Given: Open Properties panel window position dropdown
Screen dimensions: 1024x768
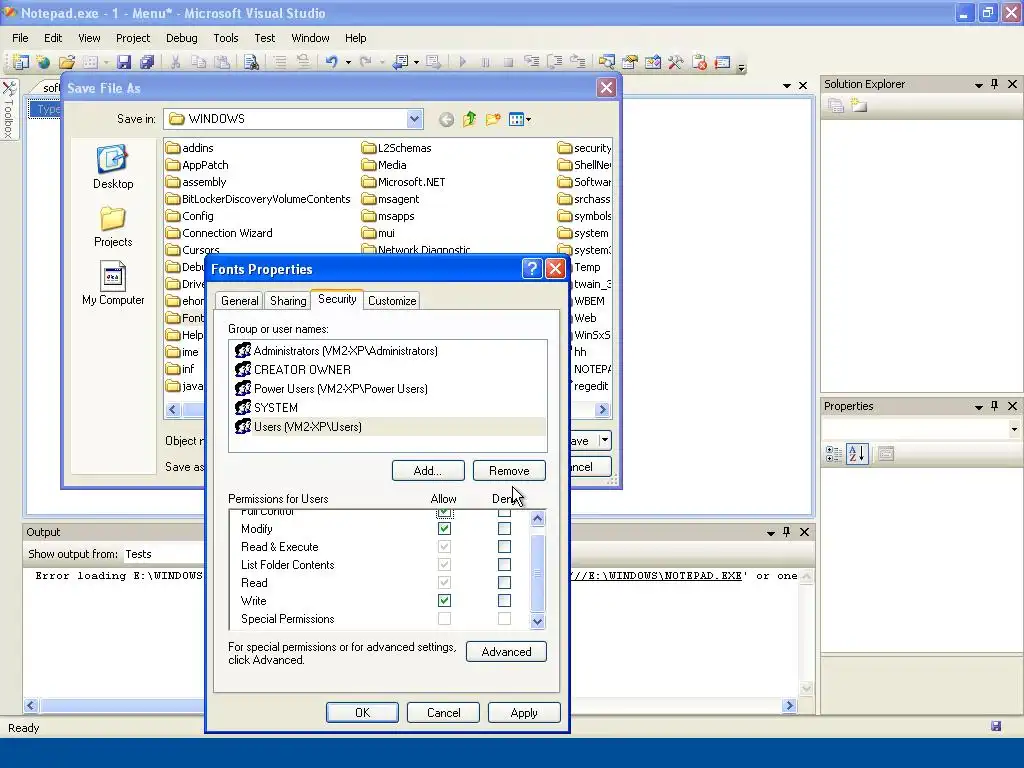Looking at the screenshot, I should (978, 407).
